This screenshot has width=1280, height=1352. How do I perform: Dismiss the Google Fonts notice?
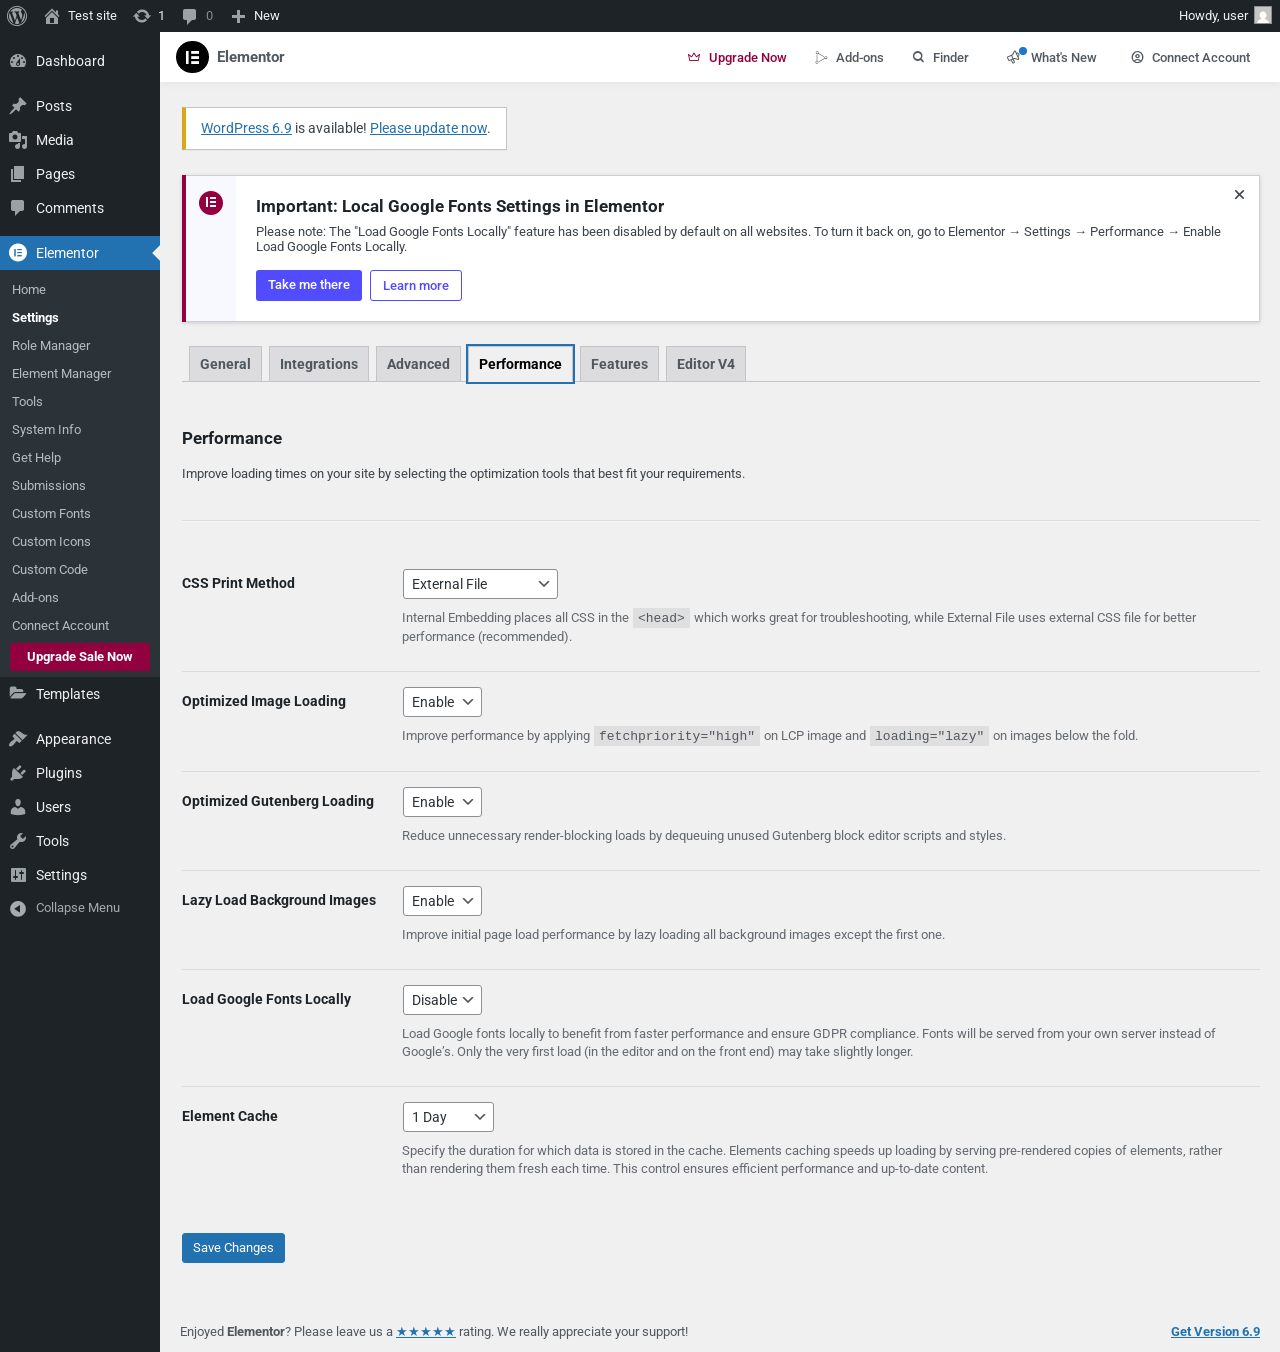[1239, 195]
